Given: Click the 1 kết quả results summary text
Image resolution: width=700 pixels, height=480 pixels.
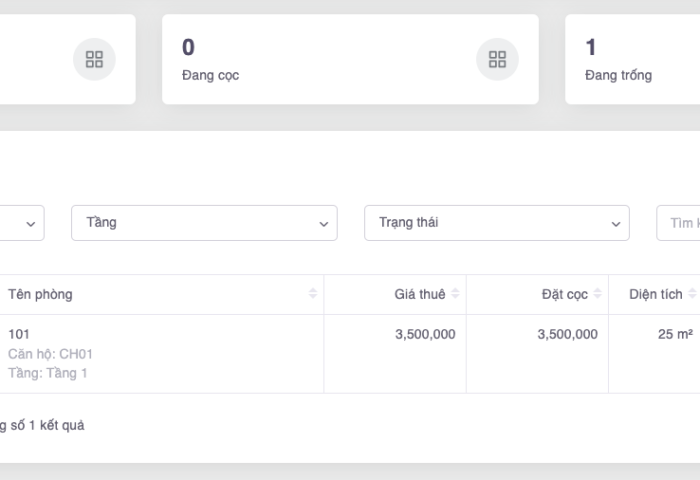Looking at the screenshot, I should tap(45, 425).
